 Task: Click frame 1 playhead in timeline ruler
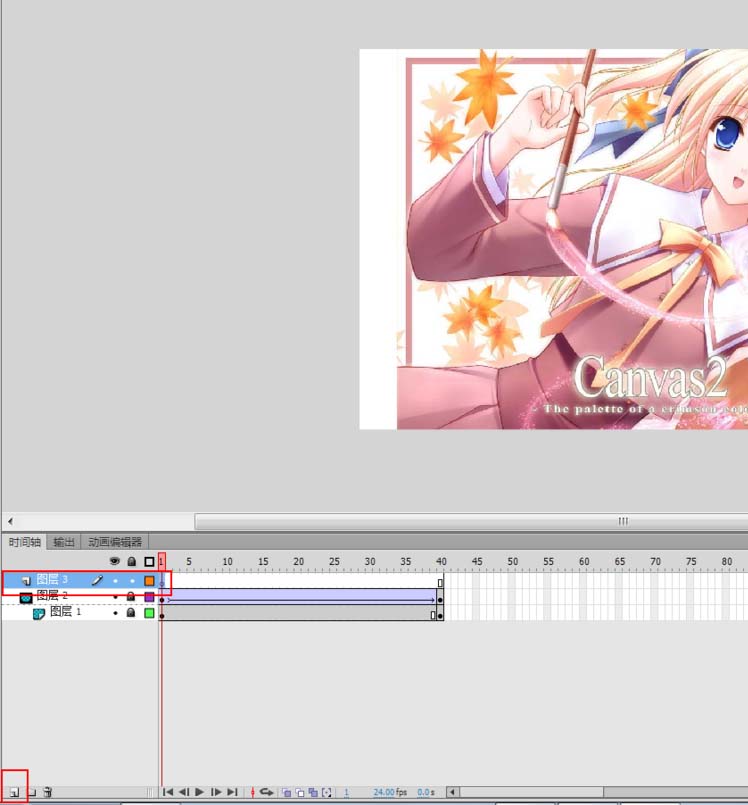161,562
